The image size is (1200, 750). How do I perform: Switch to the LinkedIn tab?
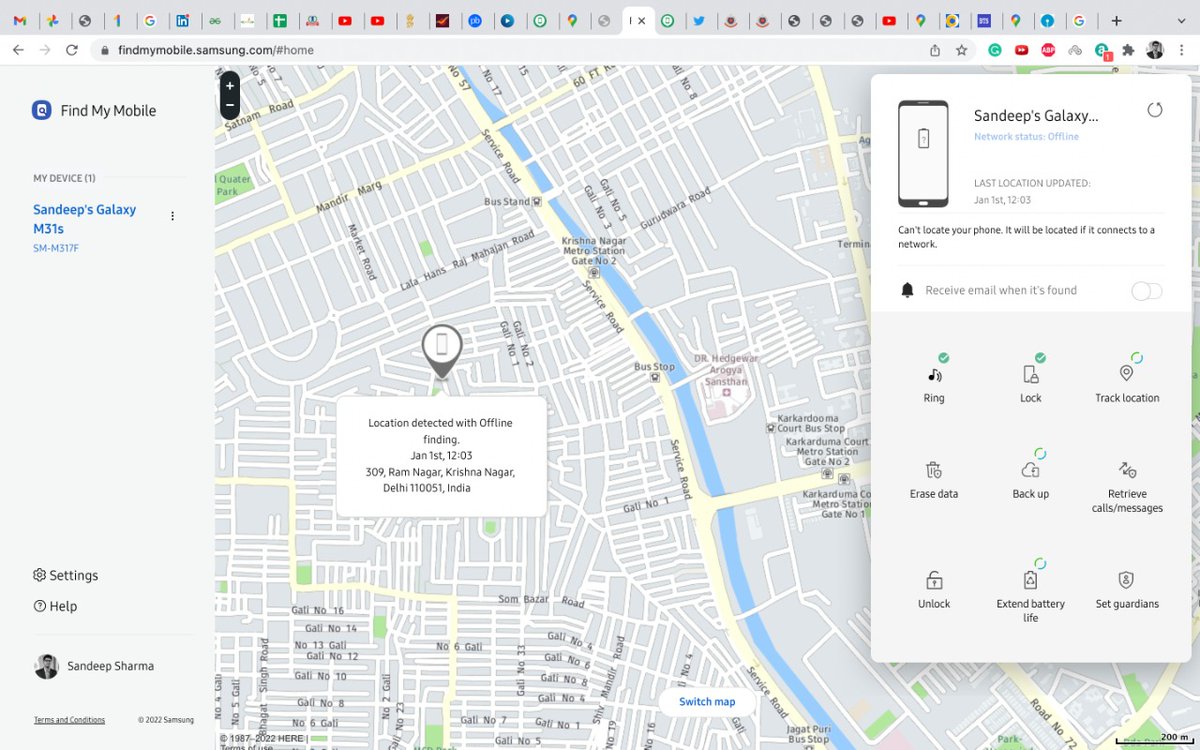[182, 20]
